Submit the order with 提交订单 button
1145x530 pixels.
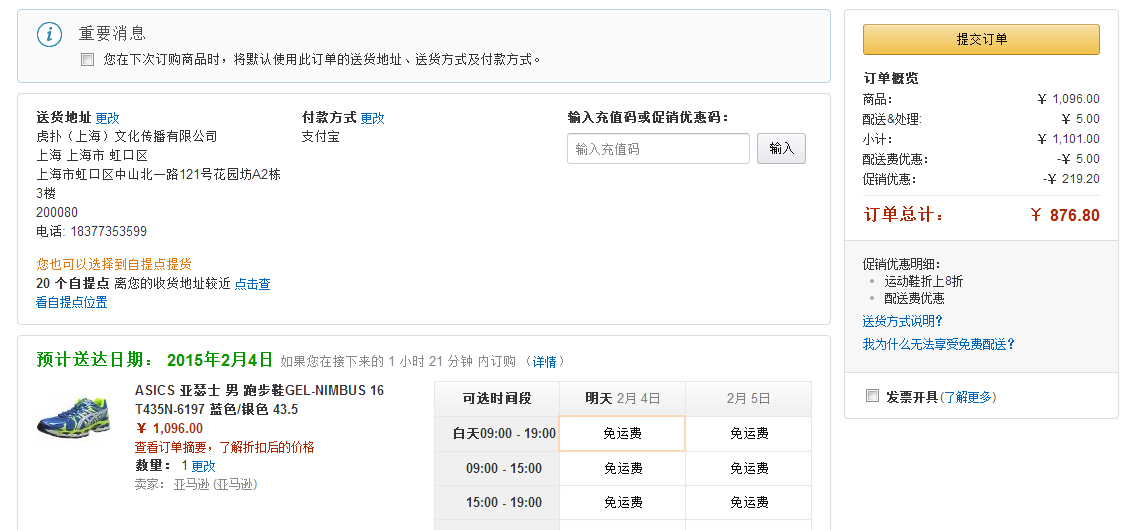pos(981,39)
